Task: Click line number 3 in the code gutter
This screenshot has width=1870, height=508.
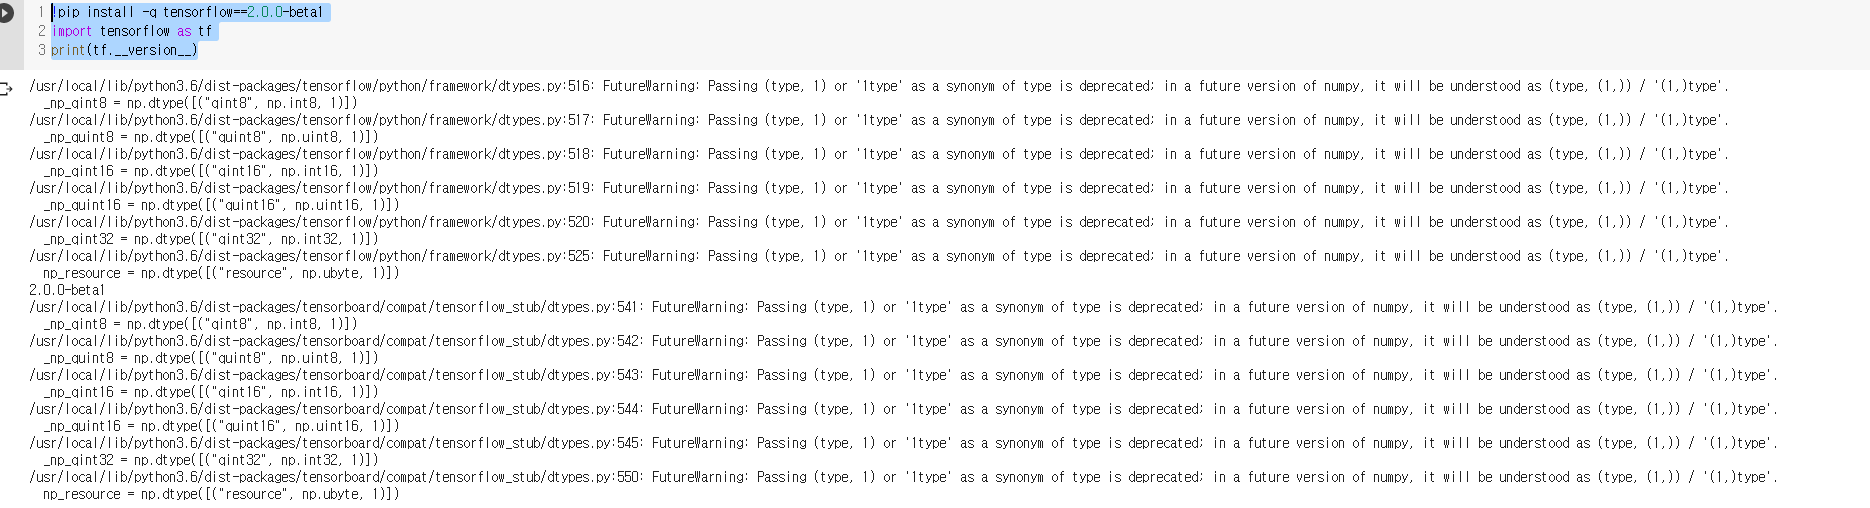Action: click(41, 50)
